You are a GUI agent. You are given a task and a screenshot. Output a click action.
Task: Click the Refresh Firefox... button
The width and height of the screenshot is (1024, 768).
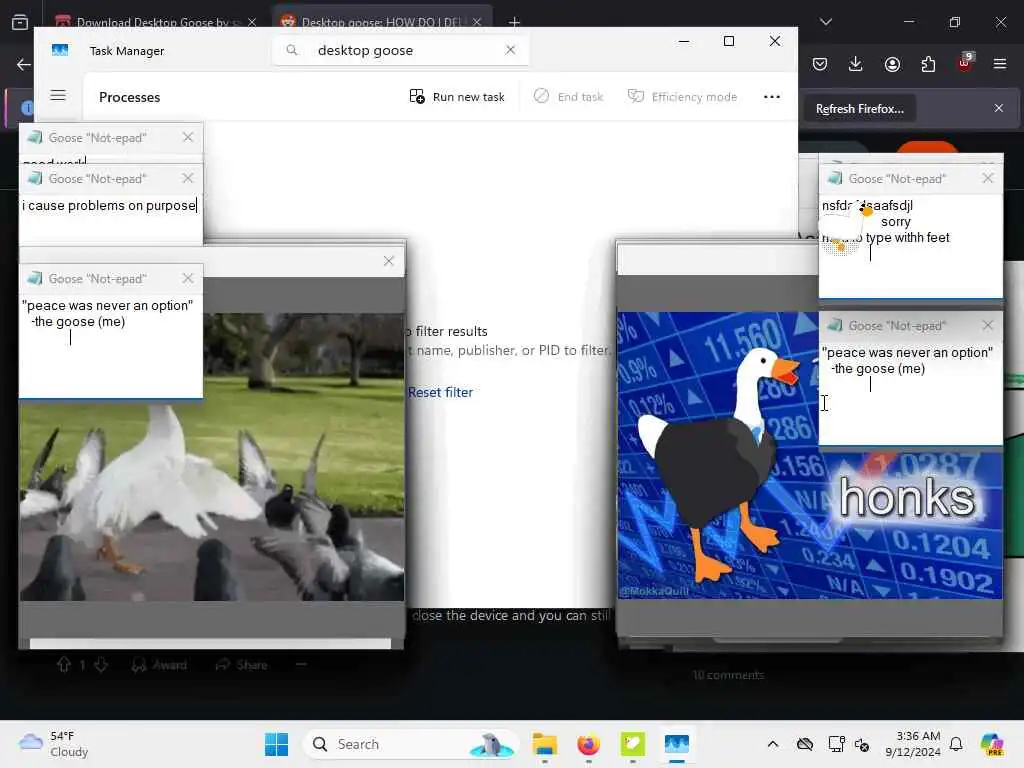pyautogui.click(x=859, y=108)
